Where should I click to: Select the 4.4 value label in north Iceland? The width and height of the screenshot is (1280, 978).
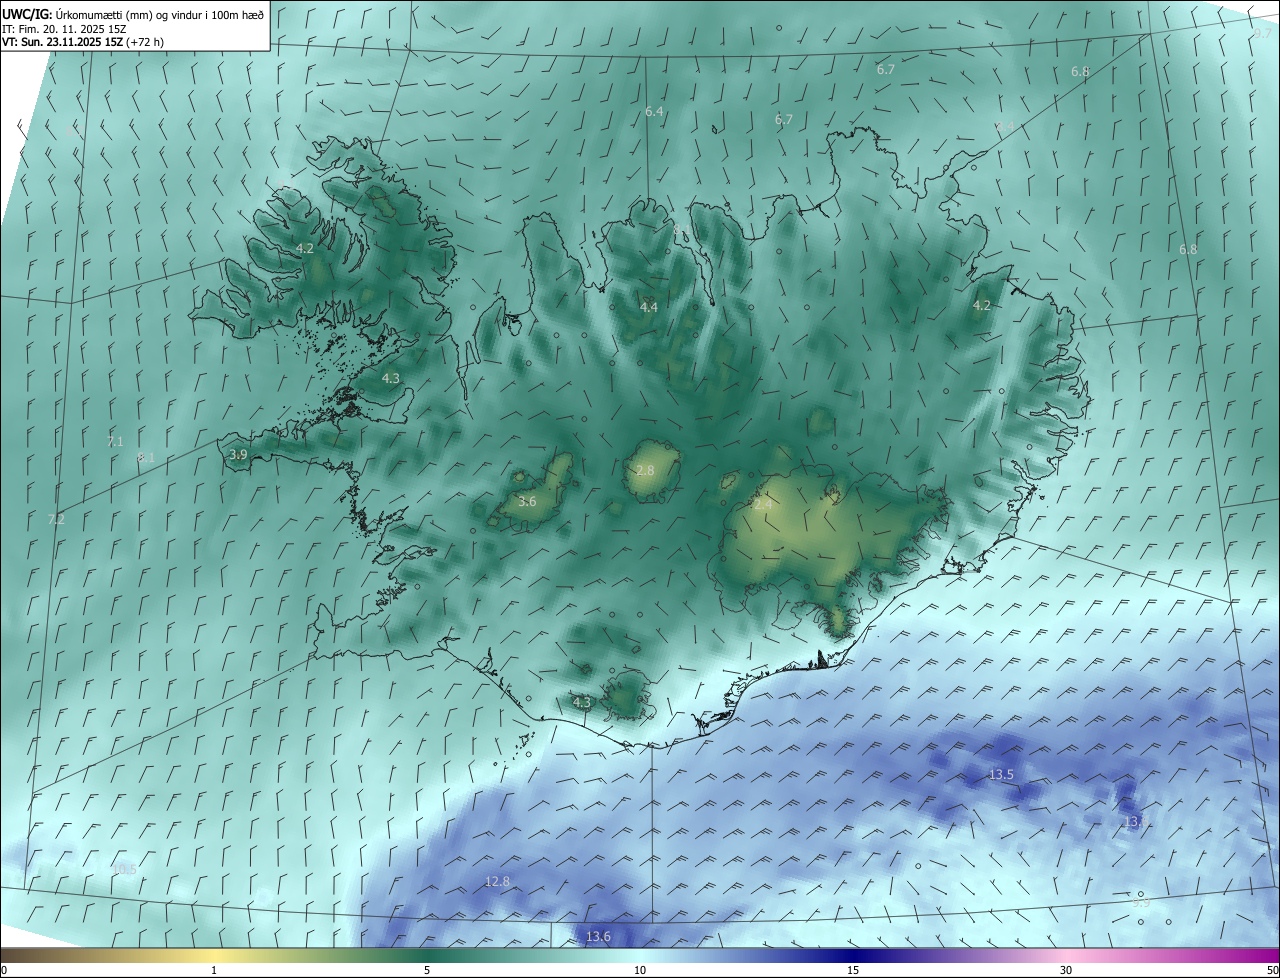coord(648,307)
